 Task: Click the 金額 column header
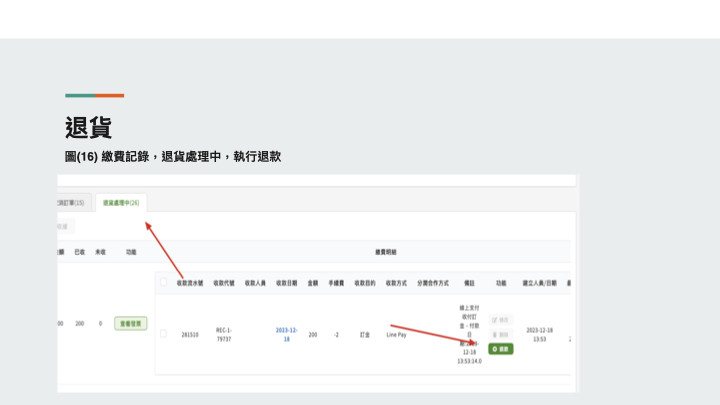tap(313, 283)
